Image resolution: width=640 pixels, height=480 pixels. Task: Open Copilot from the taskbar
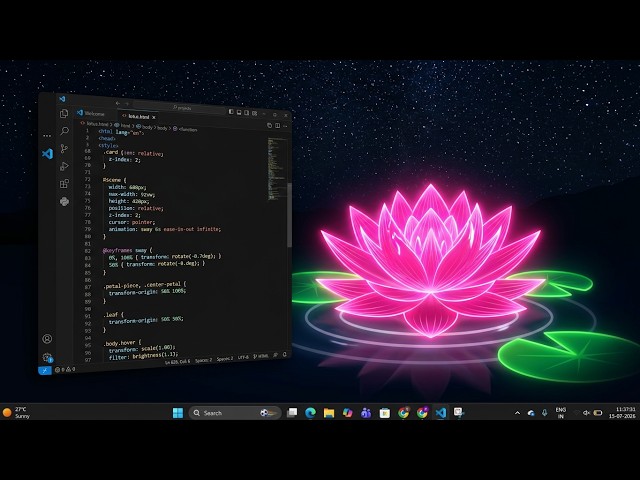[347, 413]
